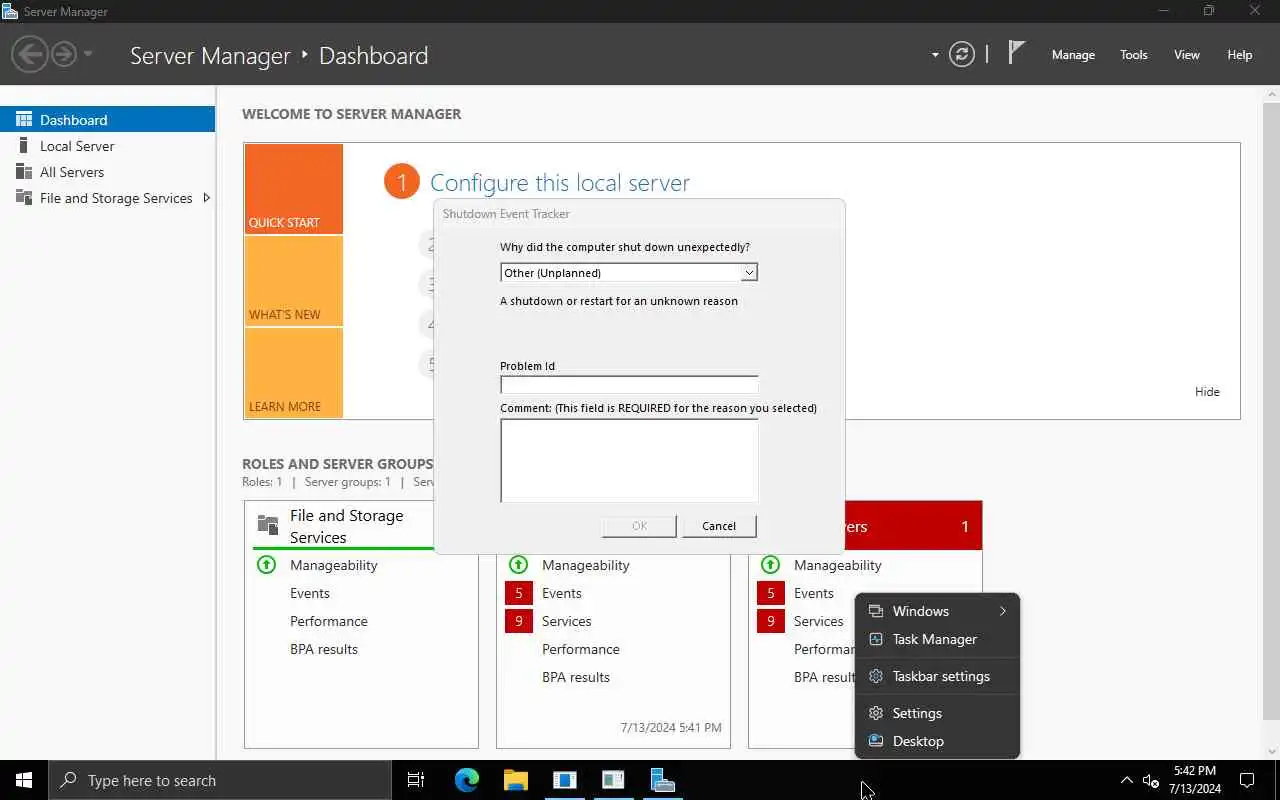Open Task Manager from context menu
1280x800 pixels.
pyautogui.click(x=937, y=639)
